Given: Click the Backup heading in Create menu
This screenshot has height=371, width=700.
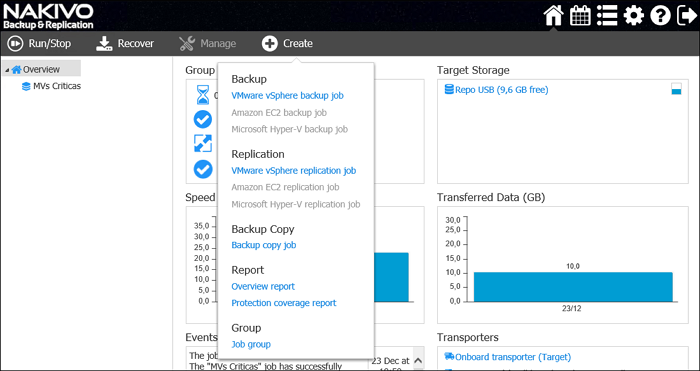Looking at the screenshot, I should pos(249,79).
